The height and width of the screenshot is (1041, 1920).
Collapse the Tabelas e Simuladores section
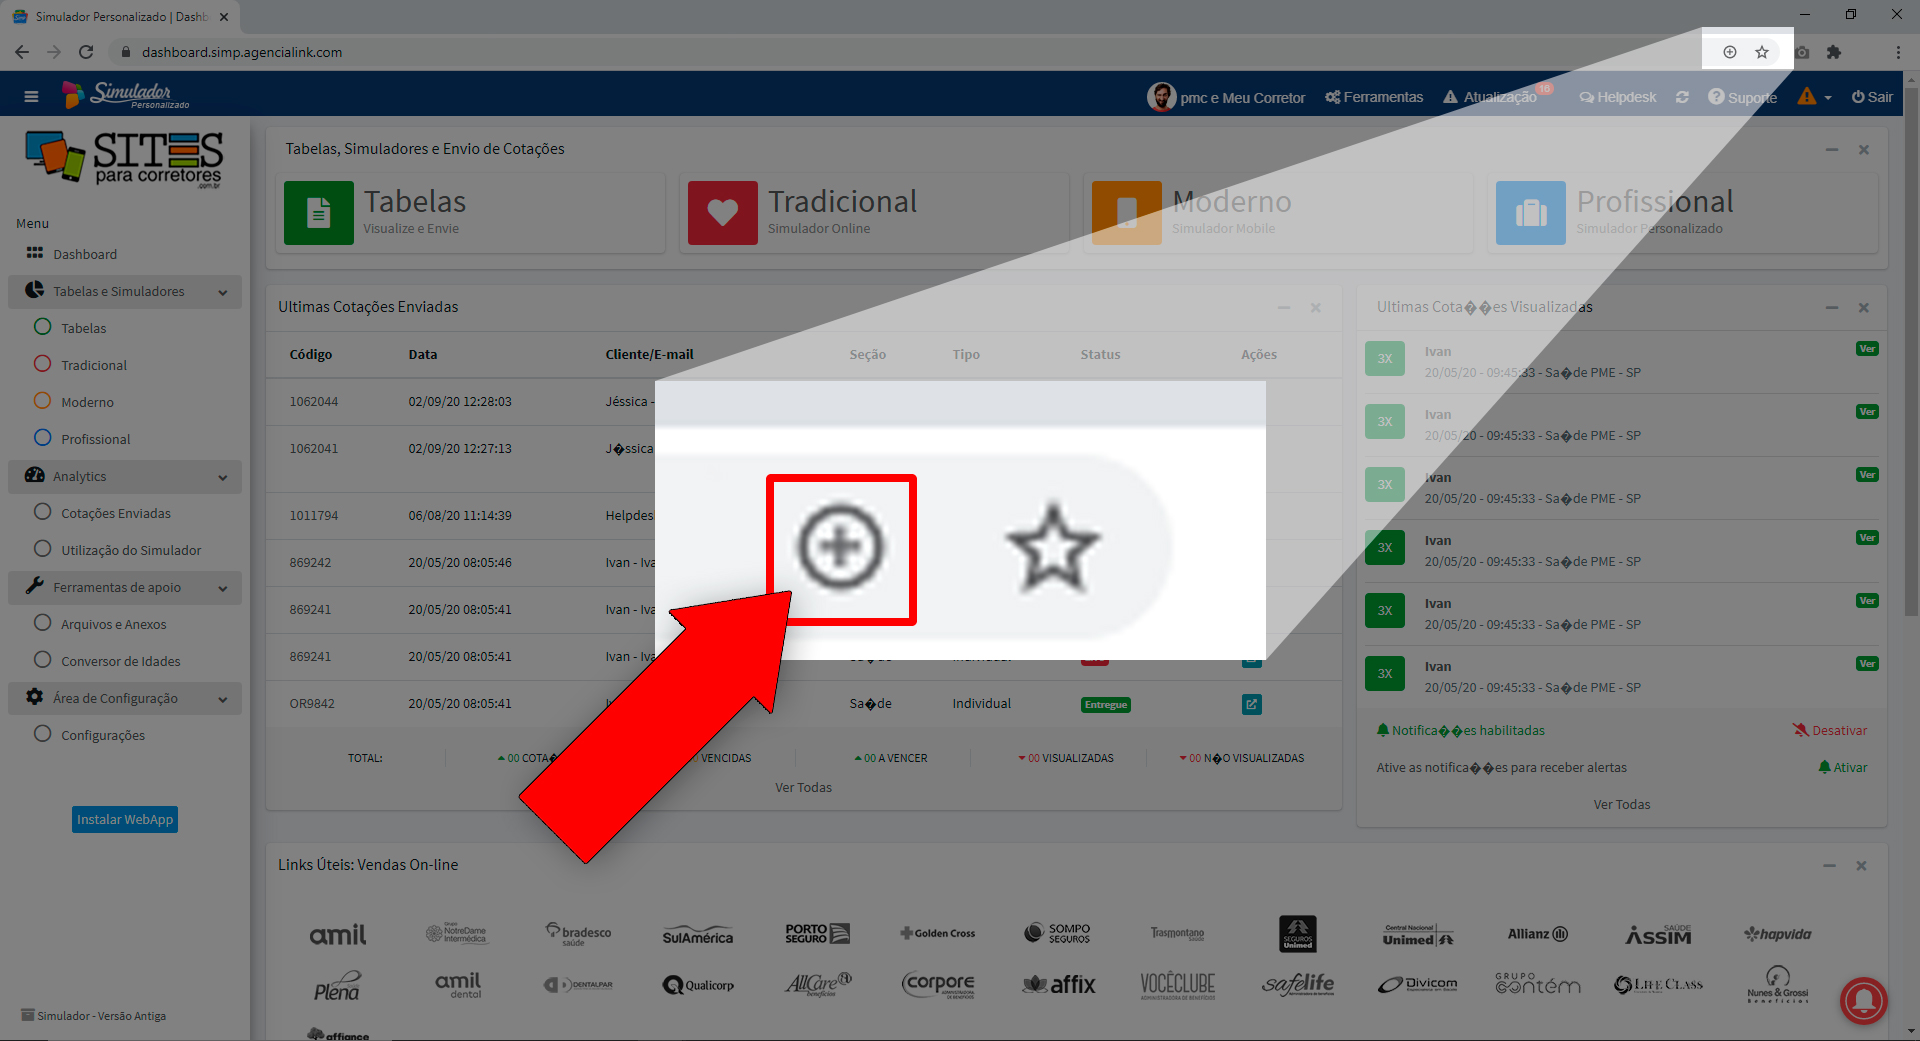pos(222,292)
